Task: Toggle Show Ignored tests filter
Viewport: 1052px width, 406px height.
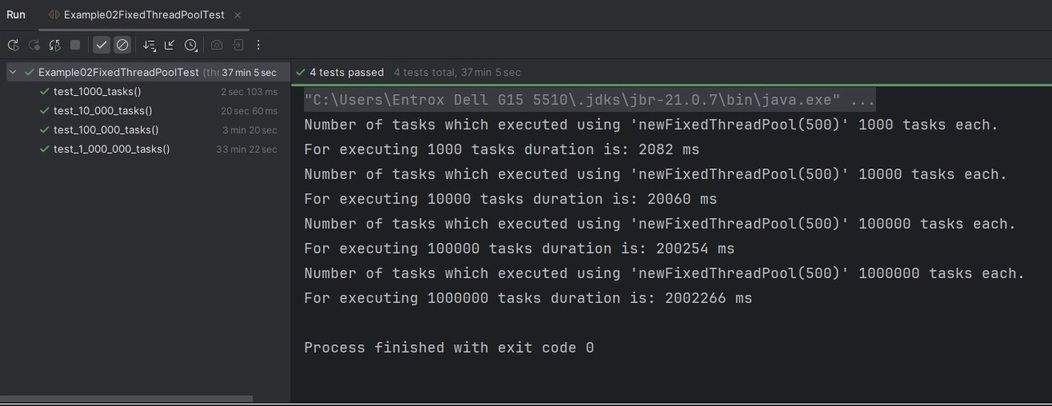Action: pos(122,45)
